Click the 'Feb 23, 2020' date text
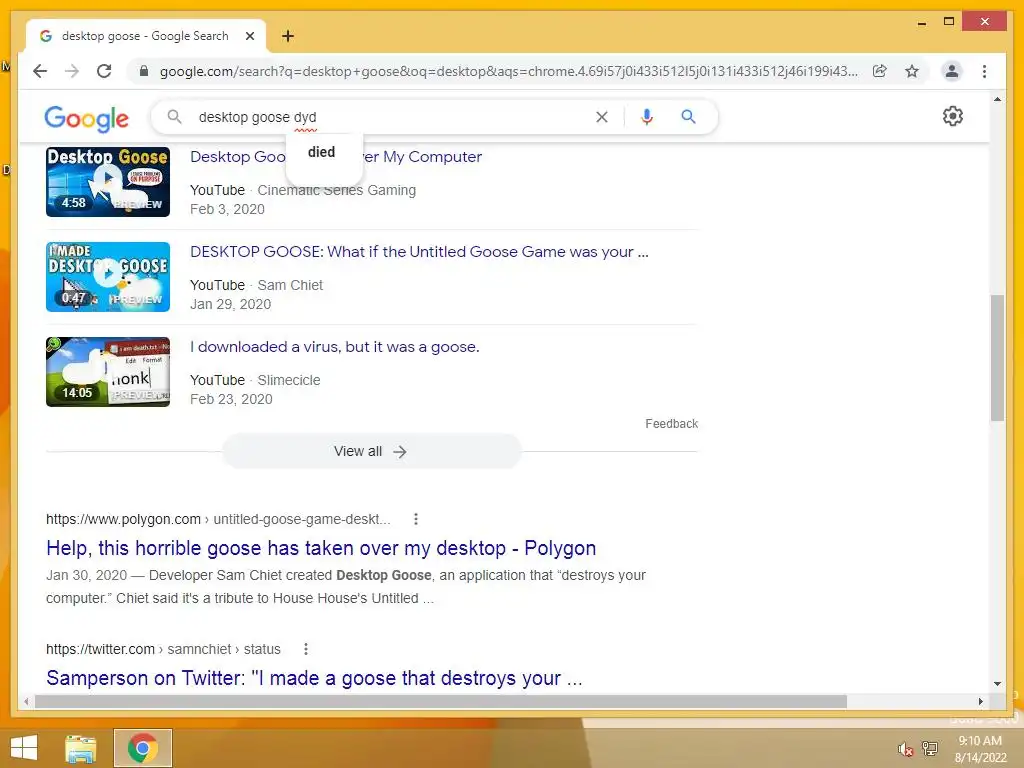This screenshot has height=768, width=1024. [x=231, y=399]
